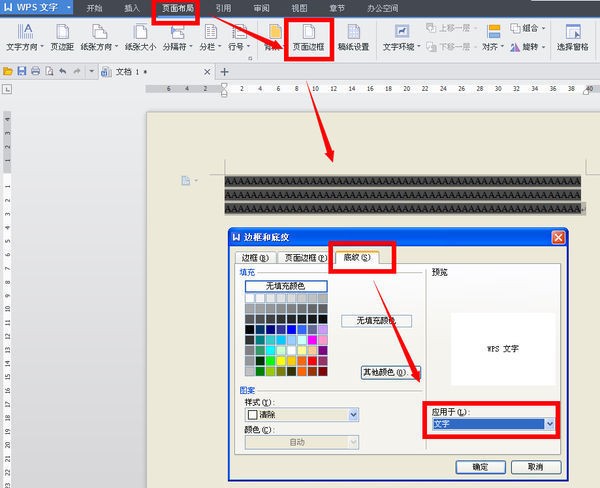The width and height of the screenshot is (600, 488).
Task: Click the 对齐 align icon
Action: coord(494,32)
